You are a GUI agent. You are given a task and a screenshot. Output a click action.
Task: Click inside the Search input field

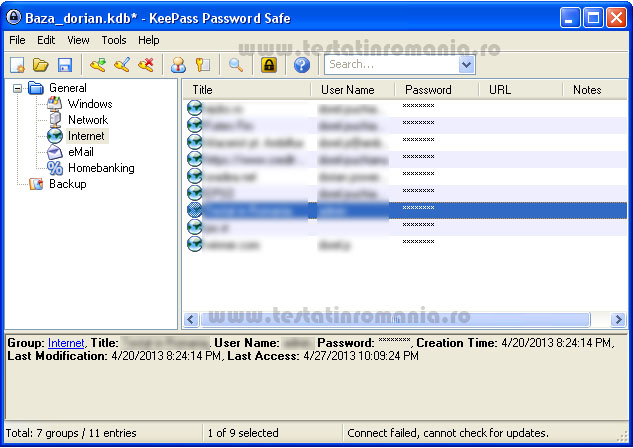[x=392, y=65]
